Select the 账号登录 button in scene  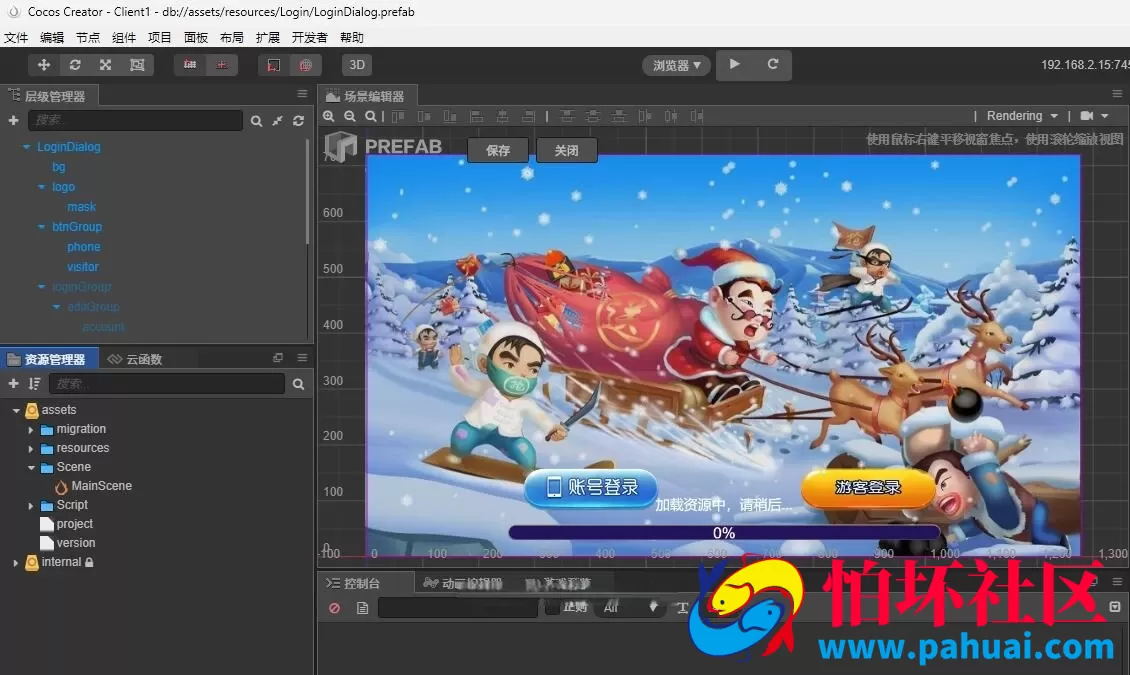591,488
